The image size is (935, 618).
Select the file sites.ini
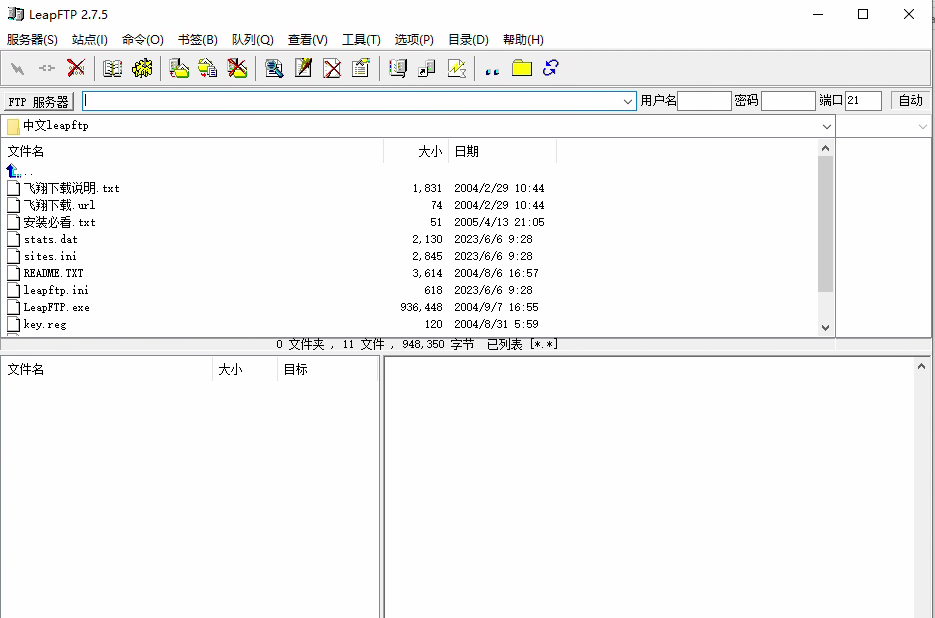coord(50,257)
